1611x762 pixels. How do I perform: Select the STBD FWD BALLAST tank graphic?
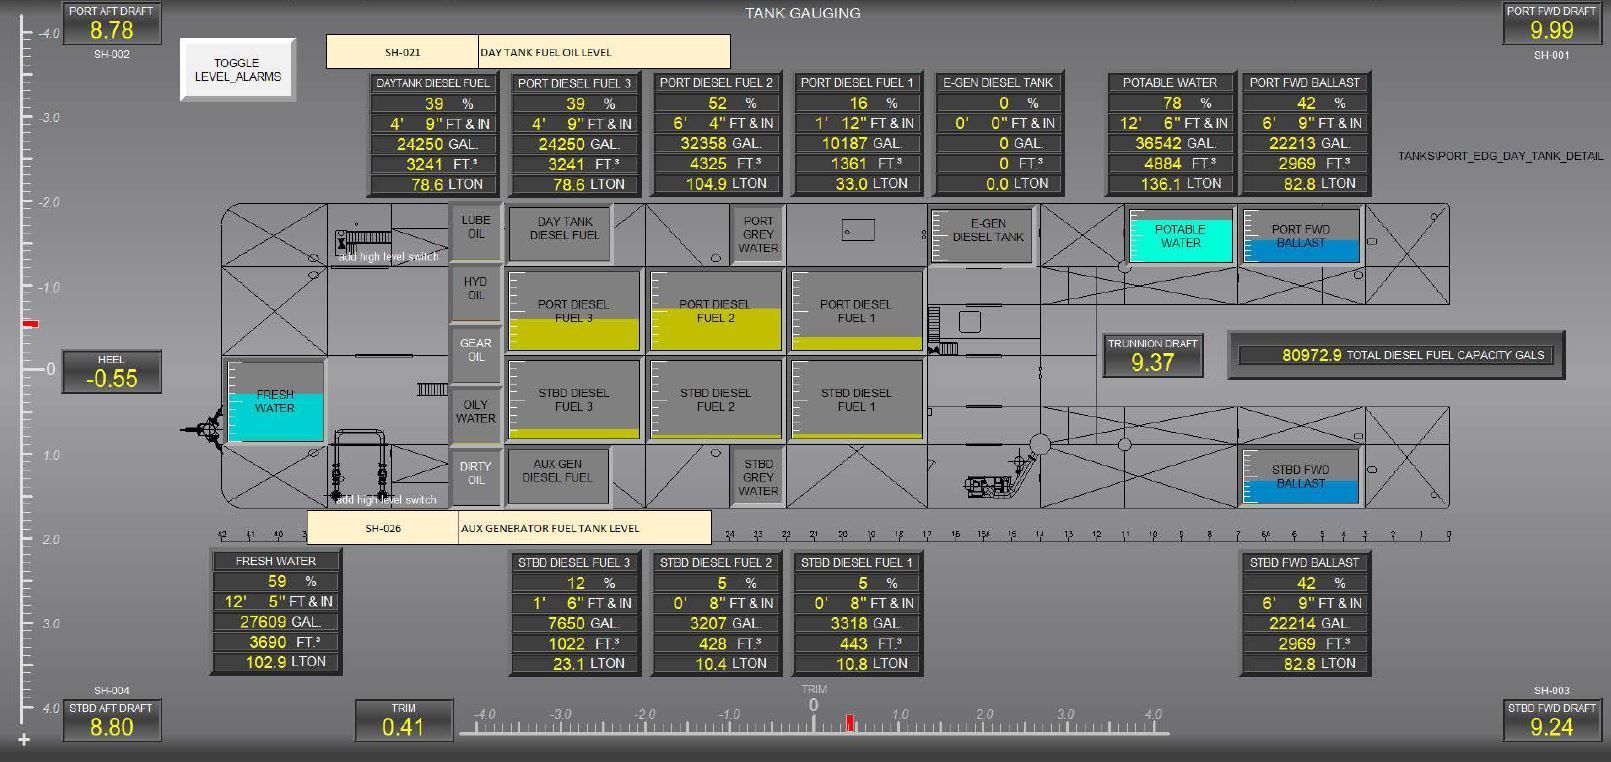click(x=1301, y=476)
